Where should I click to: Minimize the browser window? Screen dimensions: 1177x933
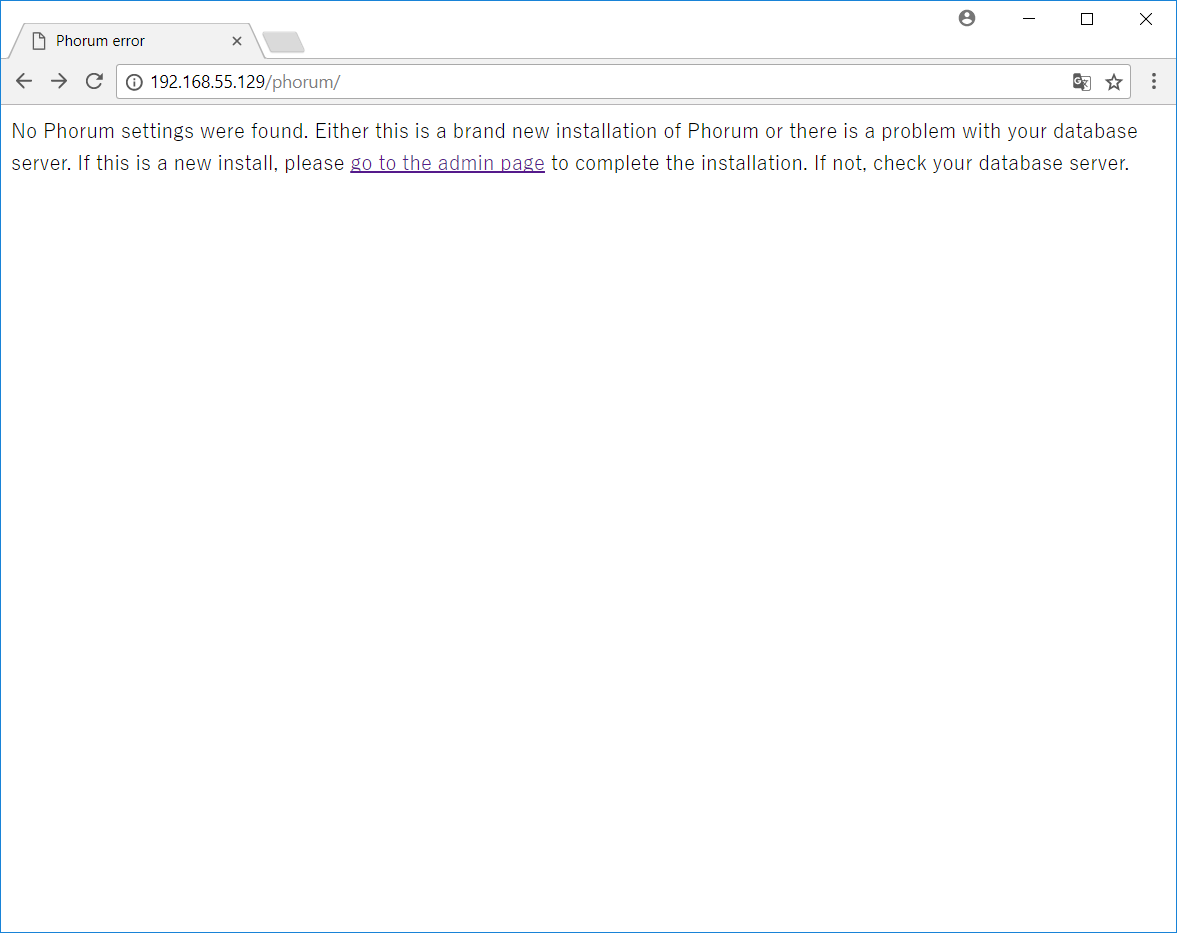[1028, 18]
